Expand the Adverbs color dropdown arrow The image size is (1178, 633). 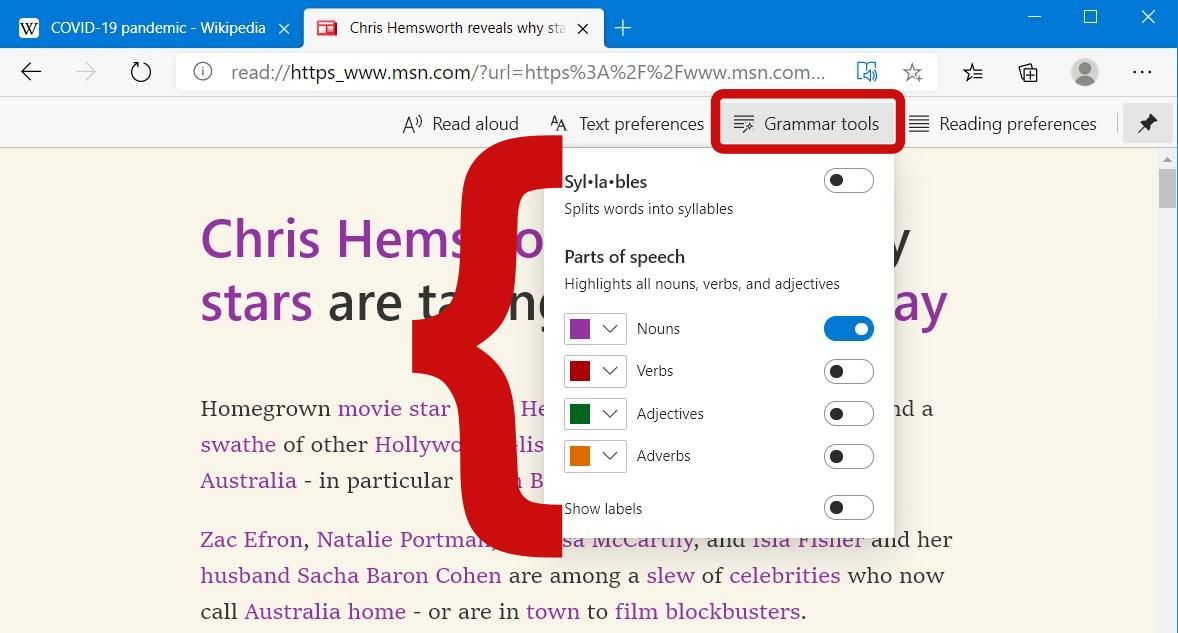coord(610,456)
